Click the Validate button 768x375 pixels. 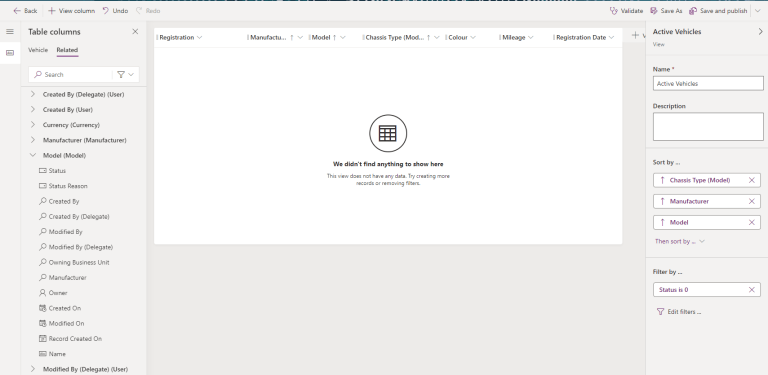pos(626,11)
